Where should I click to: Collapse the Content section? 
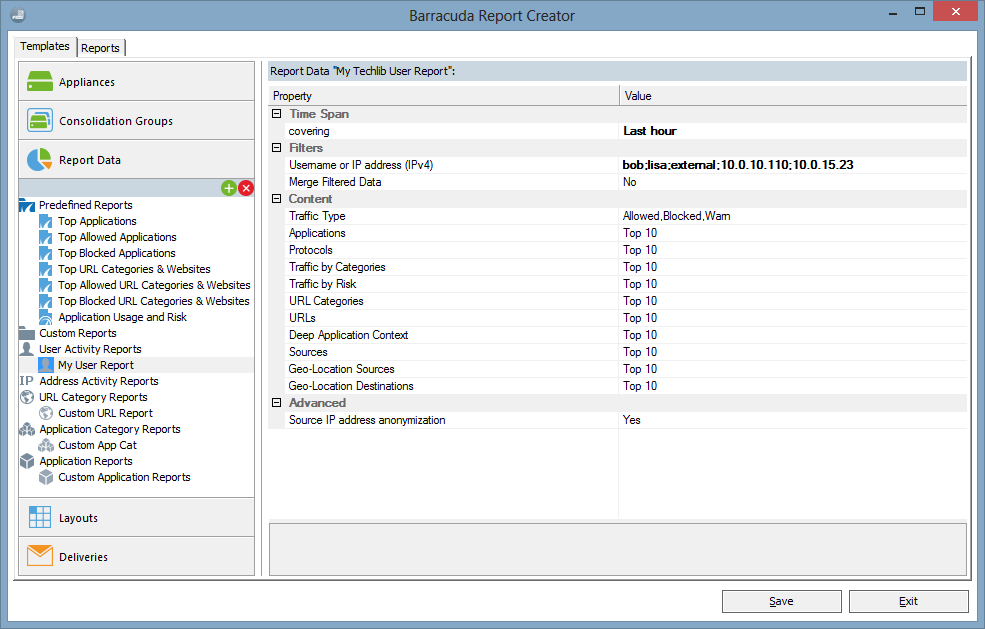click(276, 199)
